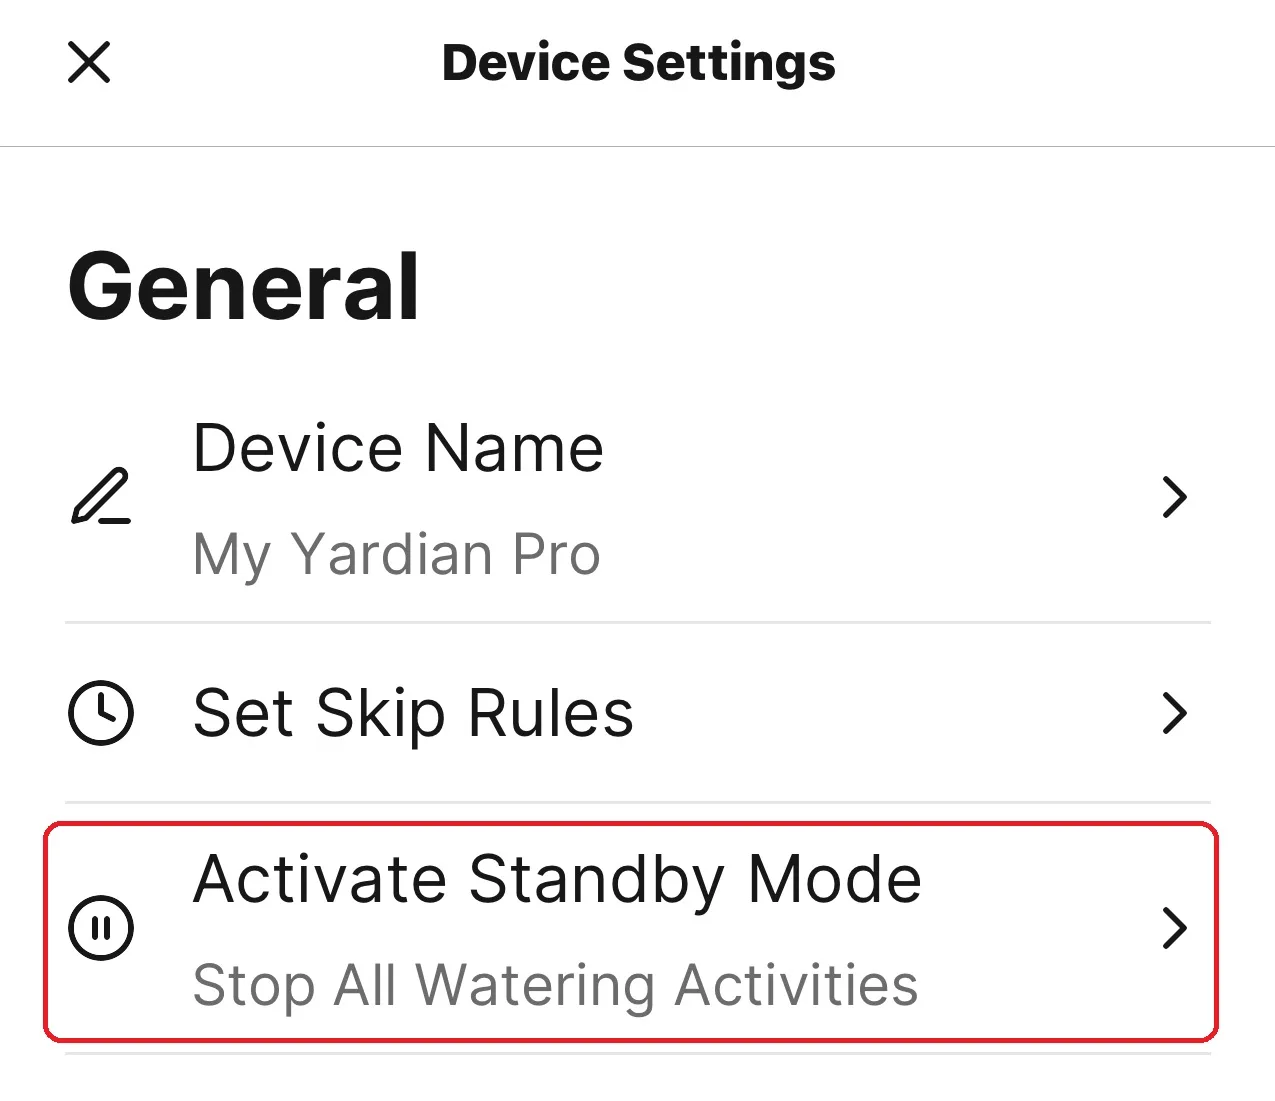
Task: Tap the Stop All Watering Activities subtitle
Action: click(555, 986)
